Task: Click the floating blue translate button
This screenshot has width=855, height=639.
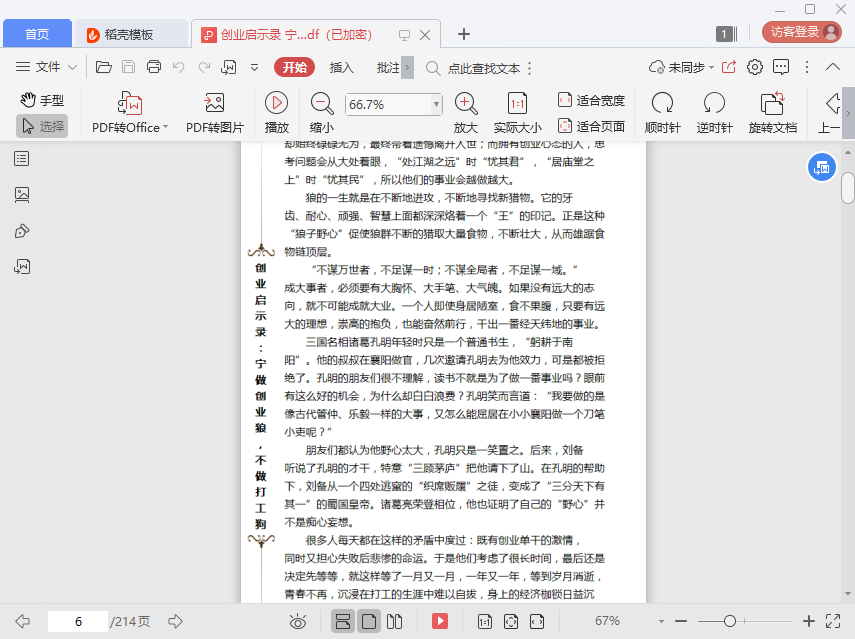Action: 822,167
